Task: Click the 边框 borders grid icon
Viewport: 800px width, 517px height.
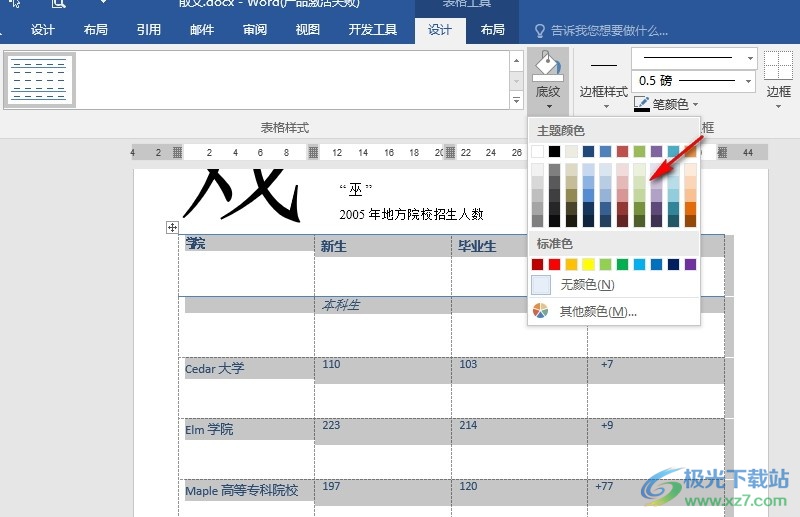Action: pos(778,66)
